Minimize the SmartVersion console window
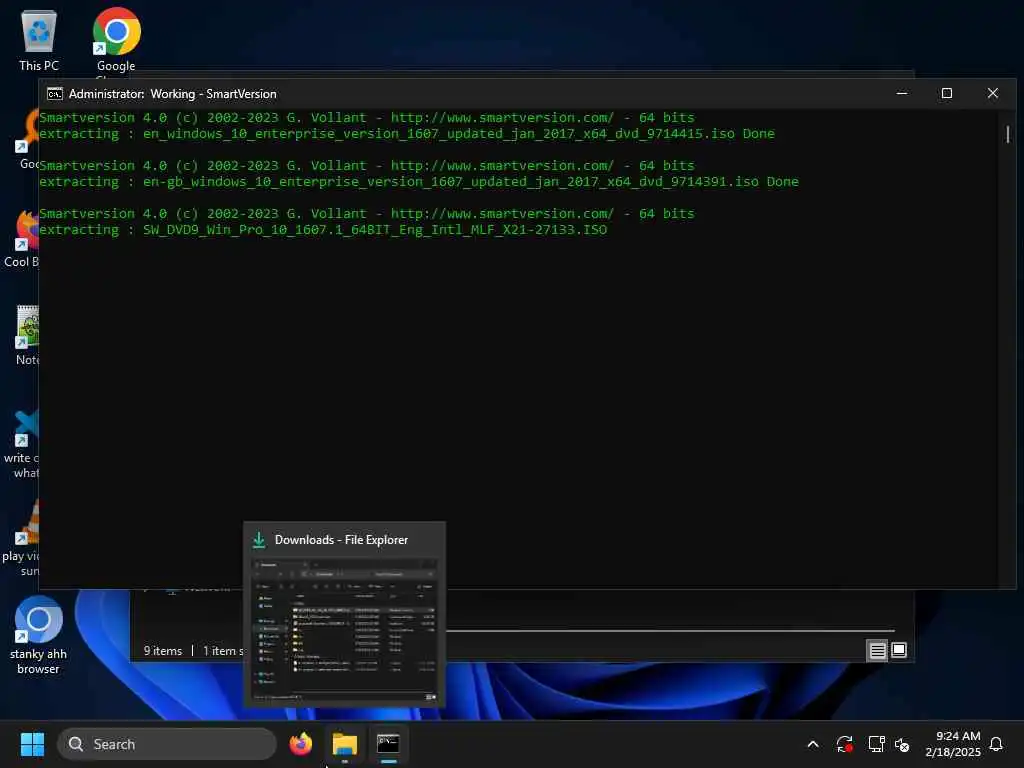Image resolution: width=1024 pixels, height=768 pixels. [x=902, y=93]
